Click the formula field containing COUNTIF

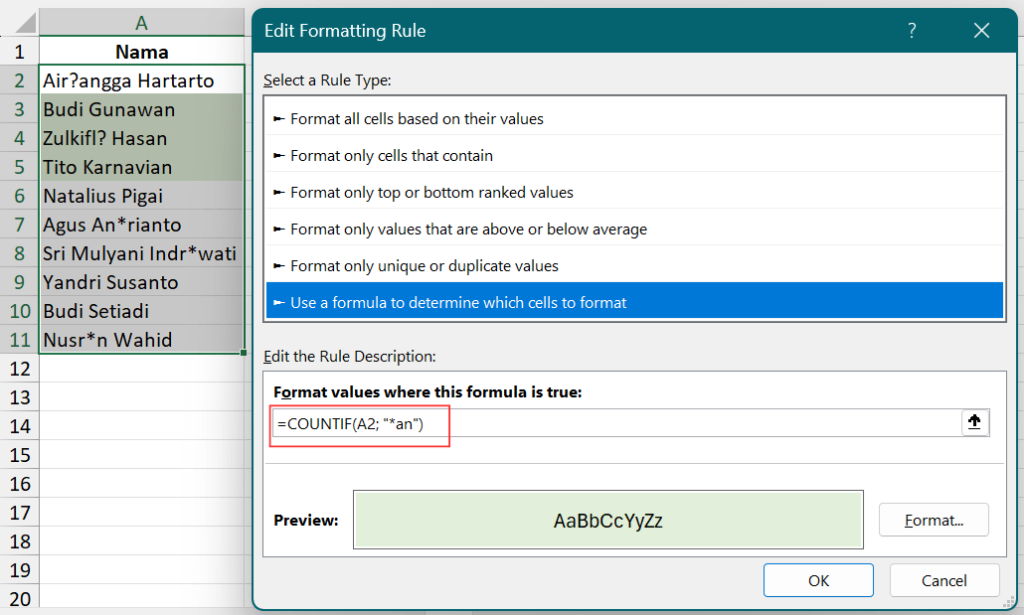click(x=358, y=425)
